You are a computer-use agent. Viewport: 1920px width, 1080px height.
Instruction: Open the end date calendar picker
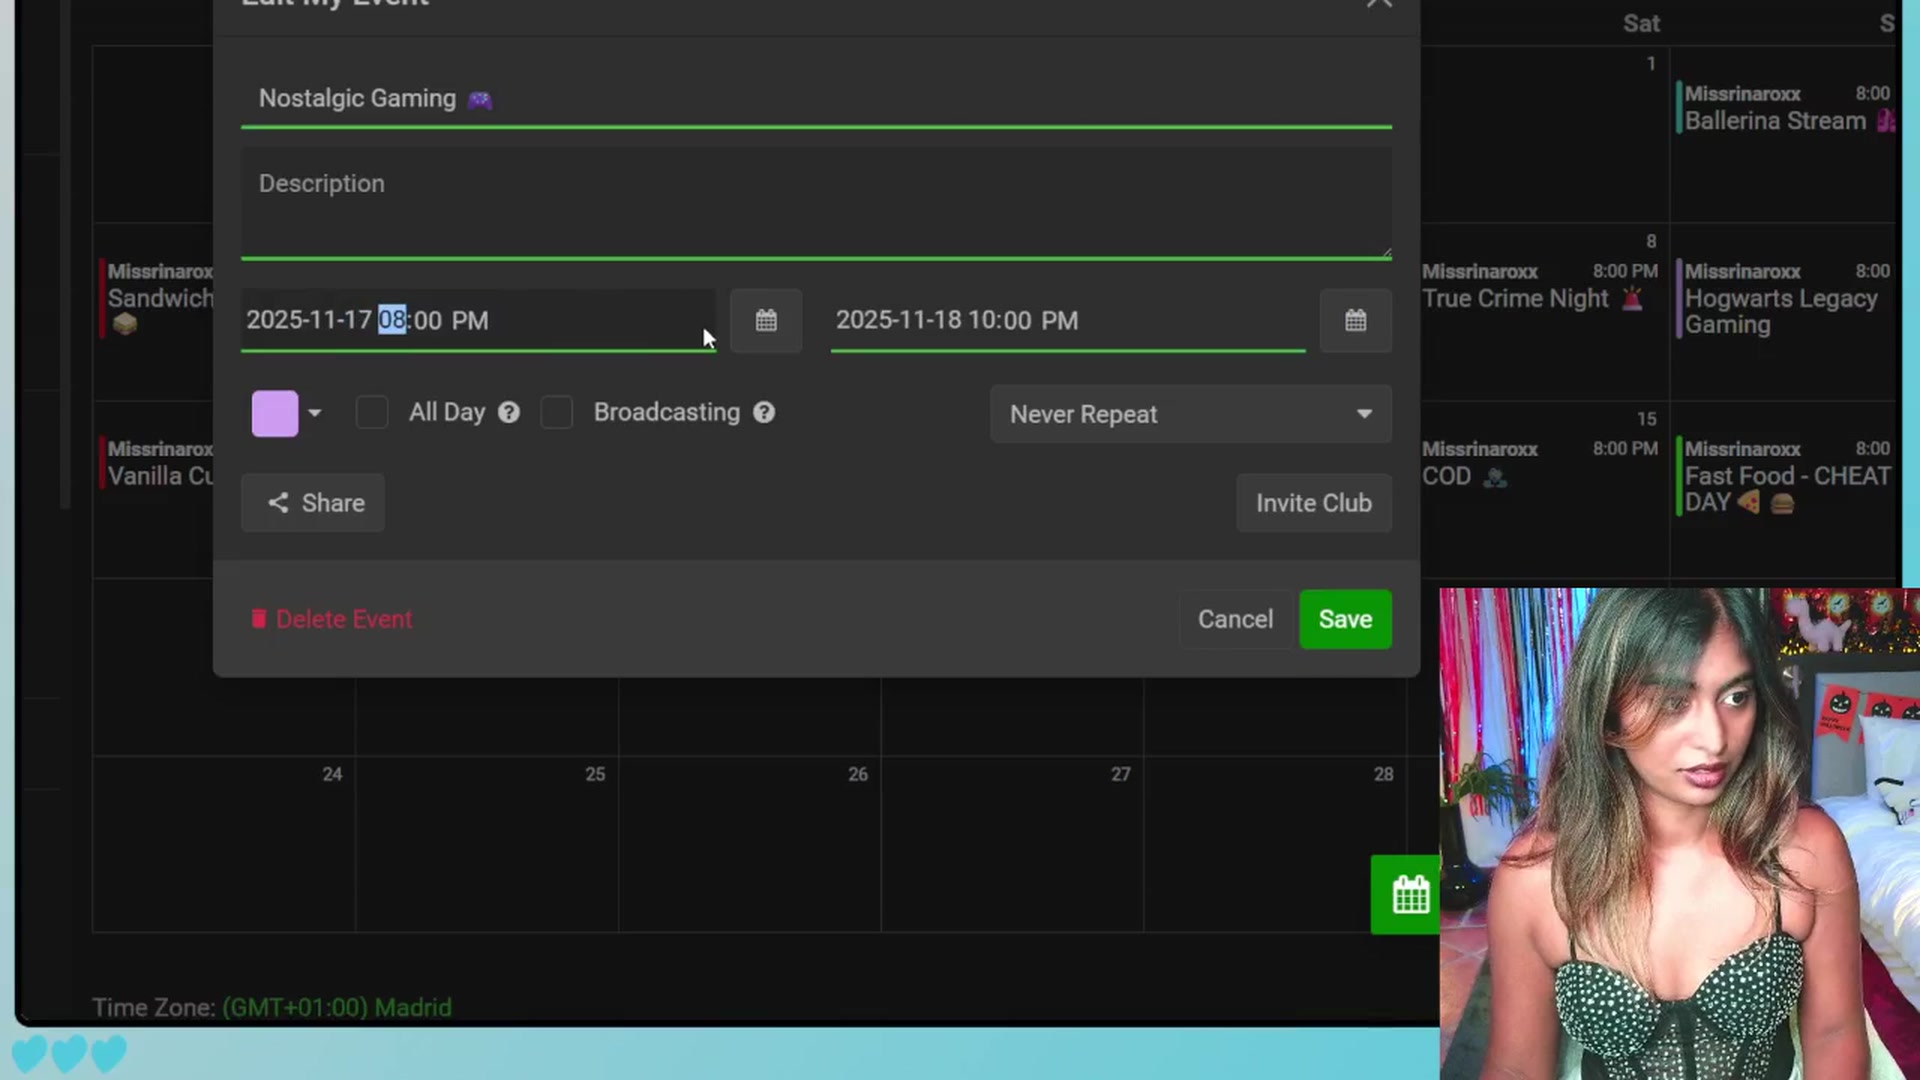click(1355, 321)
